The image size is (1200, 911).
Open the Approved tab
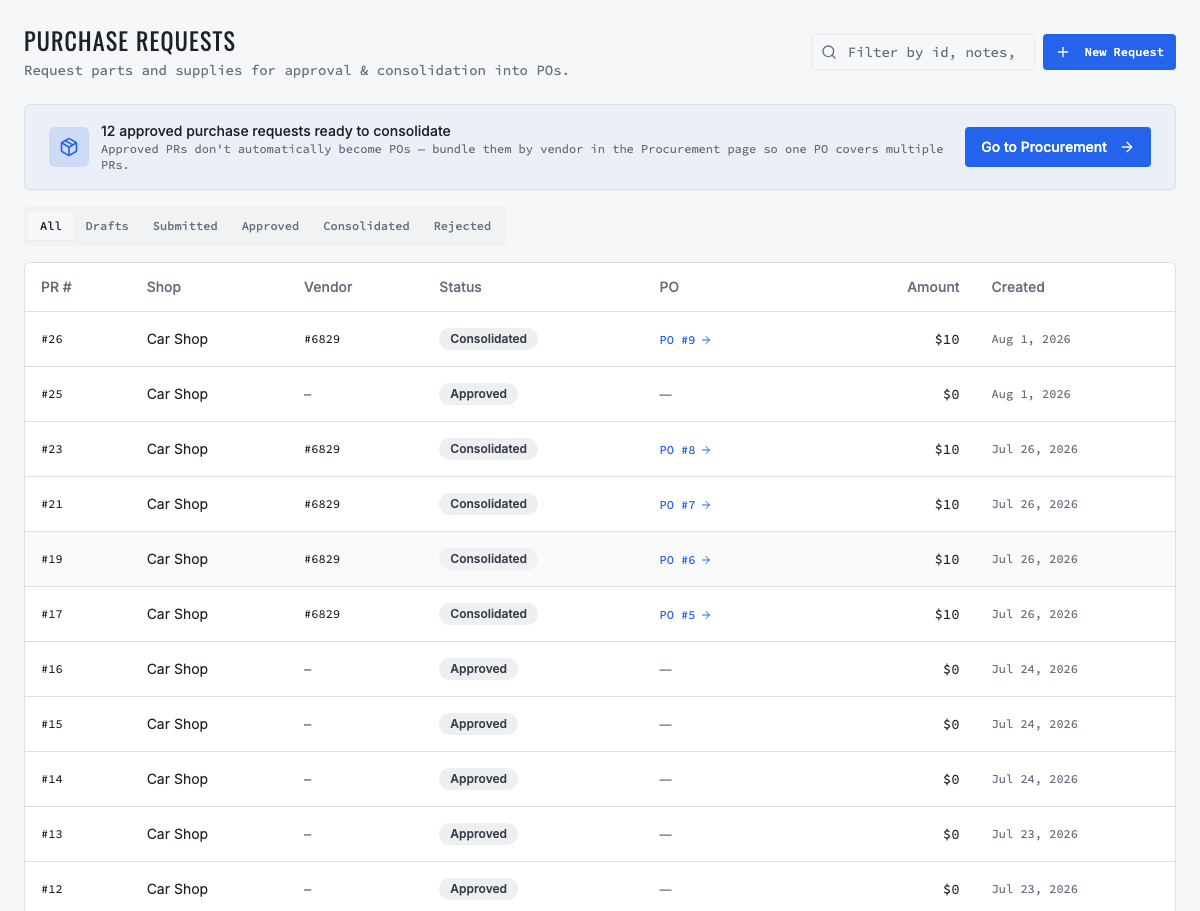(270, 226)
